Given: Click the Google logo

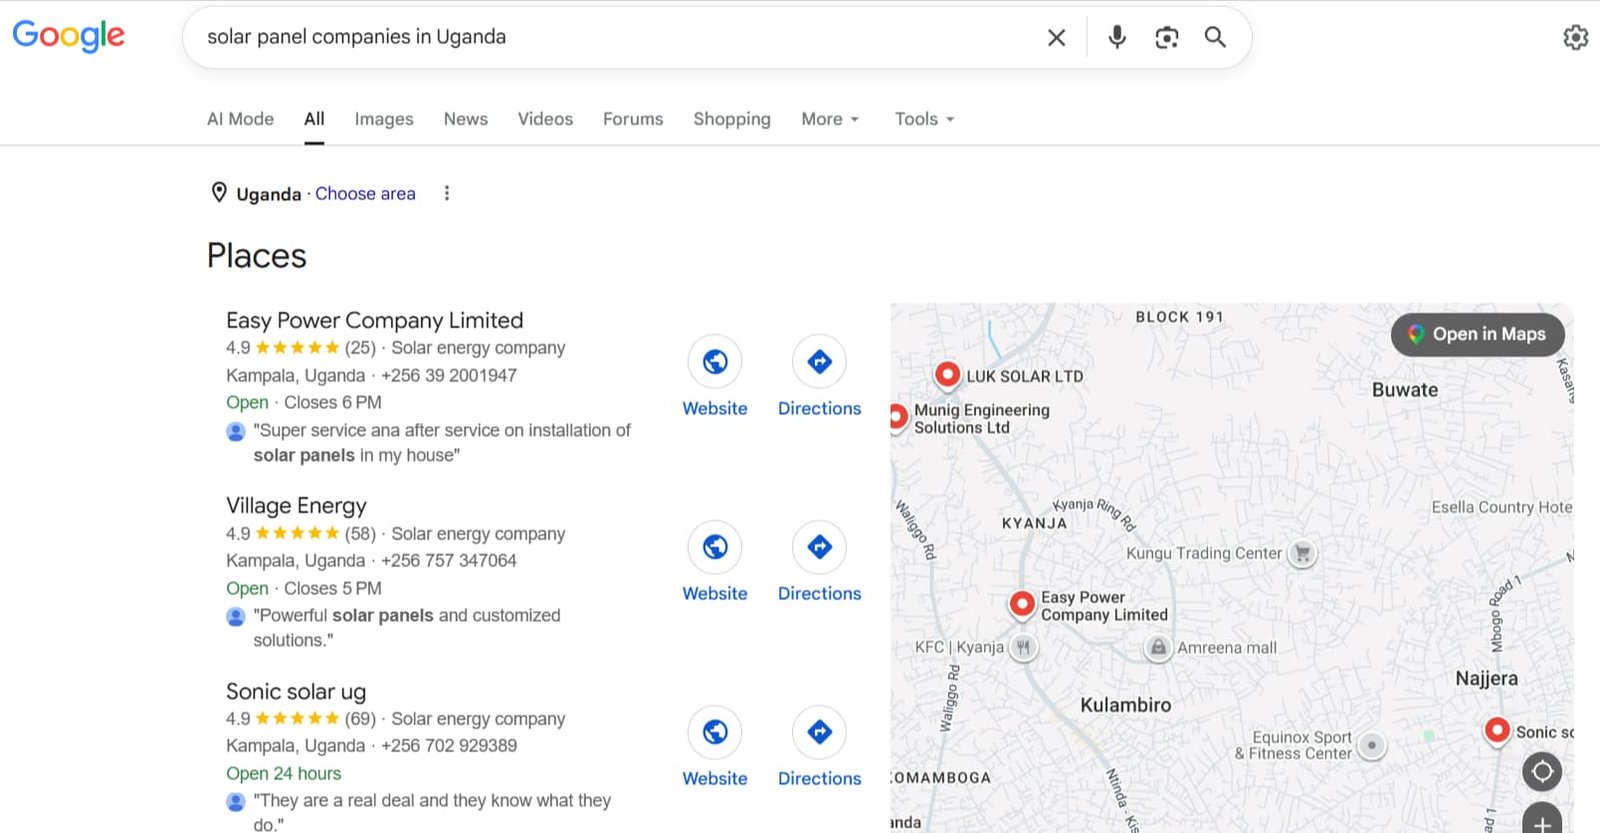Looking at the screenshot, I should tap(68, 36).
